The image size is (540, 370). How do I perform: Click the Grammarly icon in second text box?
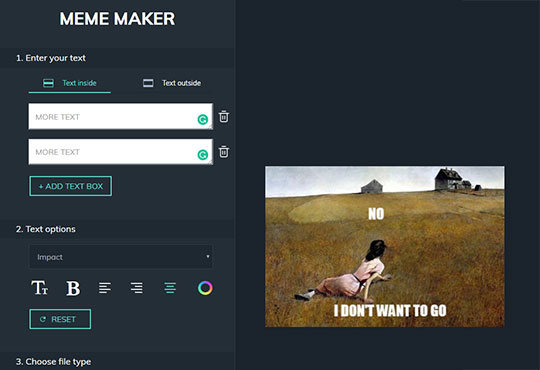203,155
